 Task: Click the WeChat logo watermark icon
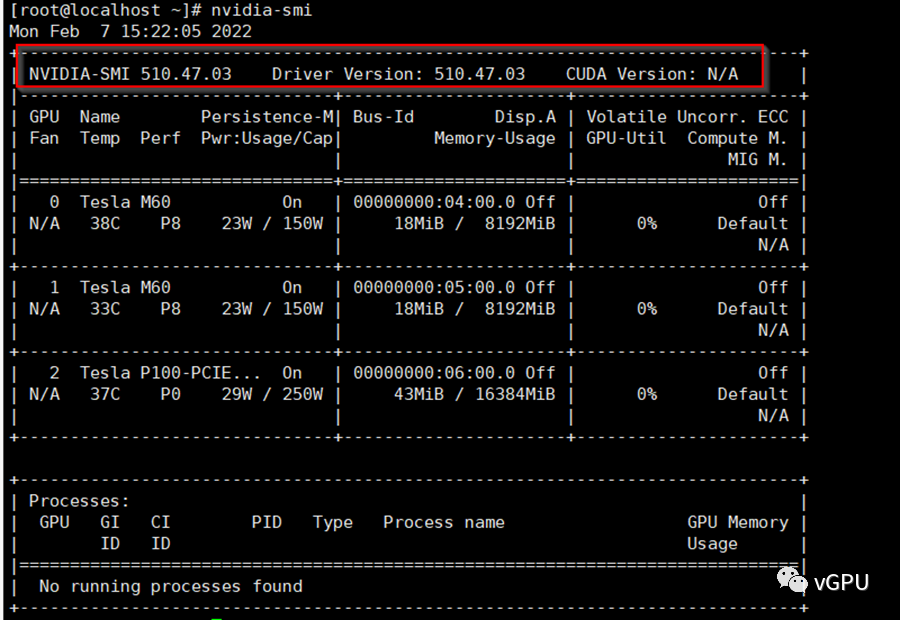793,581
